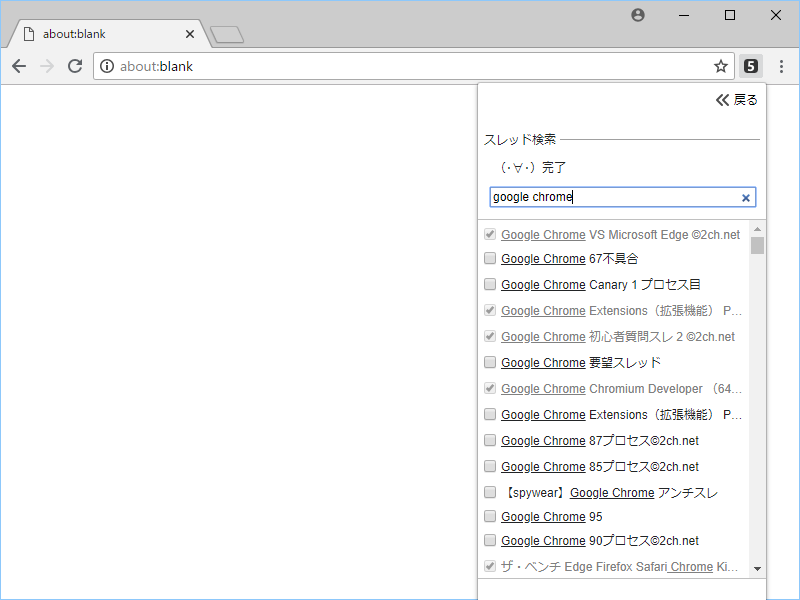The image size is (800, 600).
Task: Bookmark this page with the star icon
Action: (720, 66)
